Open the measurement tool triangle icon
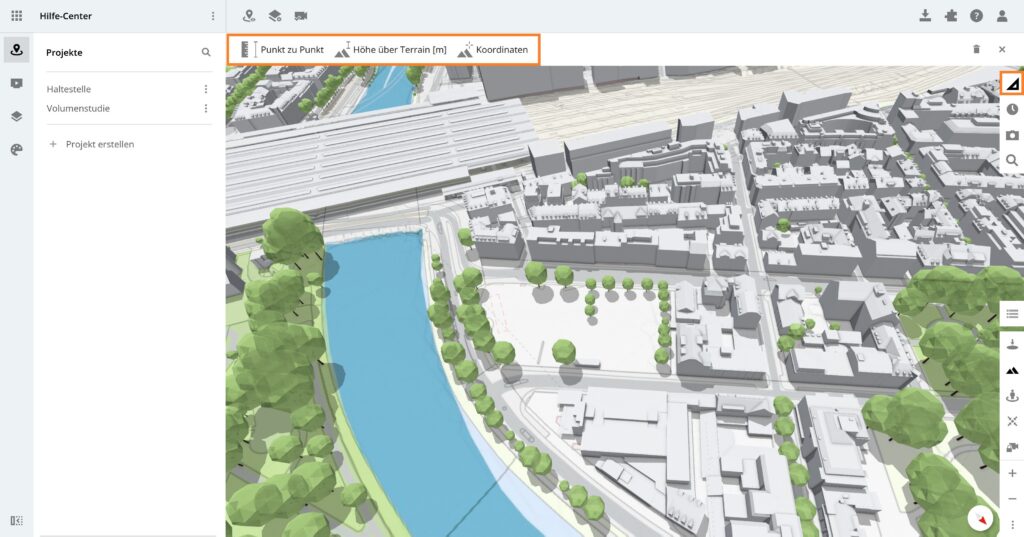The image size is (1024, 537). tap(1012, 84)
